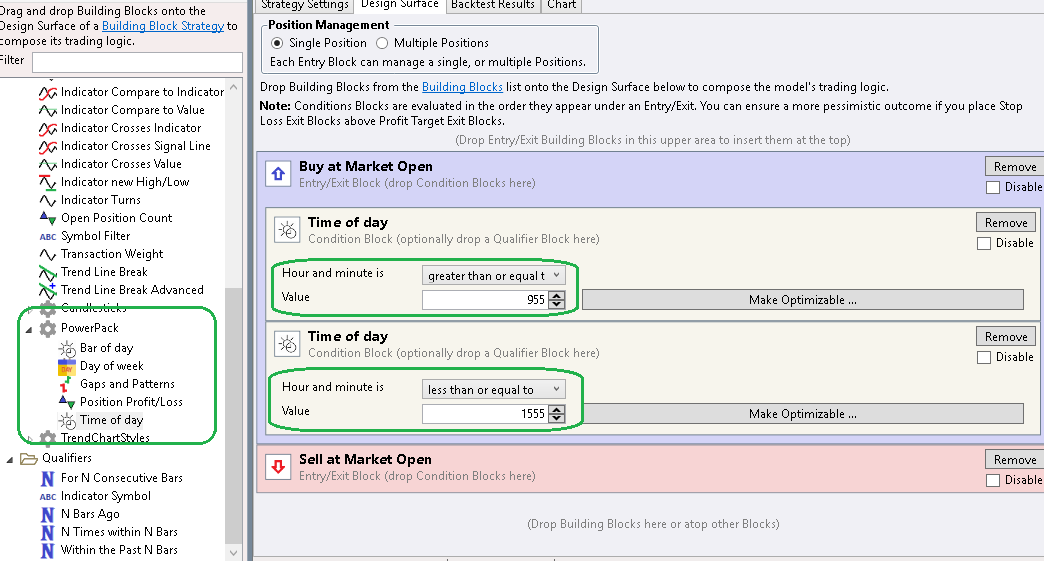Tick Disable checkbox for Sell at Market Open
Image resolution: width=1044 pixels, height=561 pixels.
993,480
